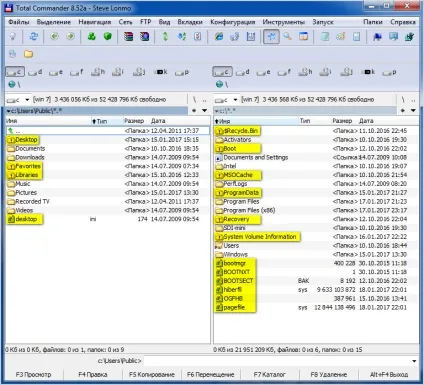Open the Справка menu

(x=403, y=22)
